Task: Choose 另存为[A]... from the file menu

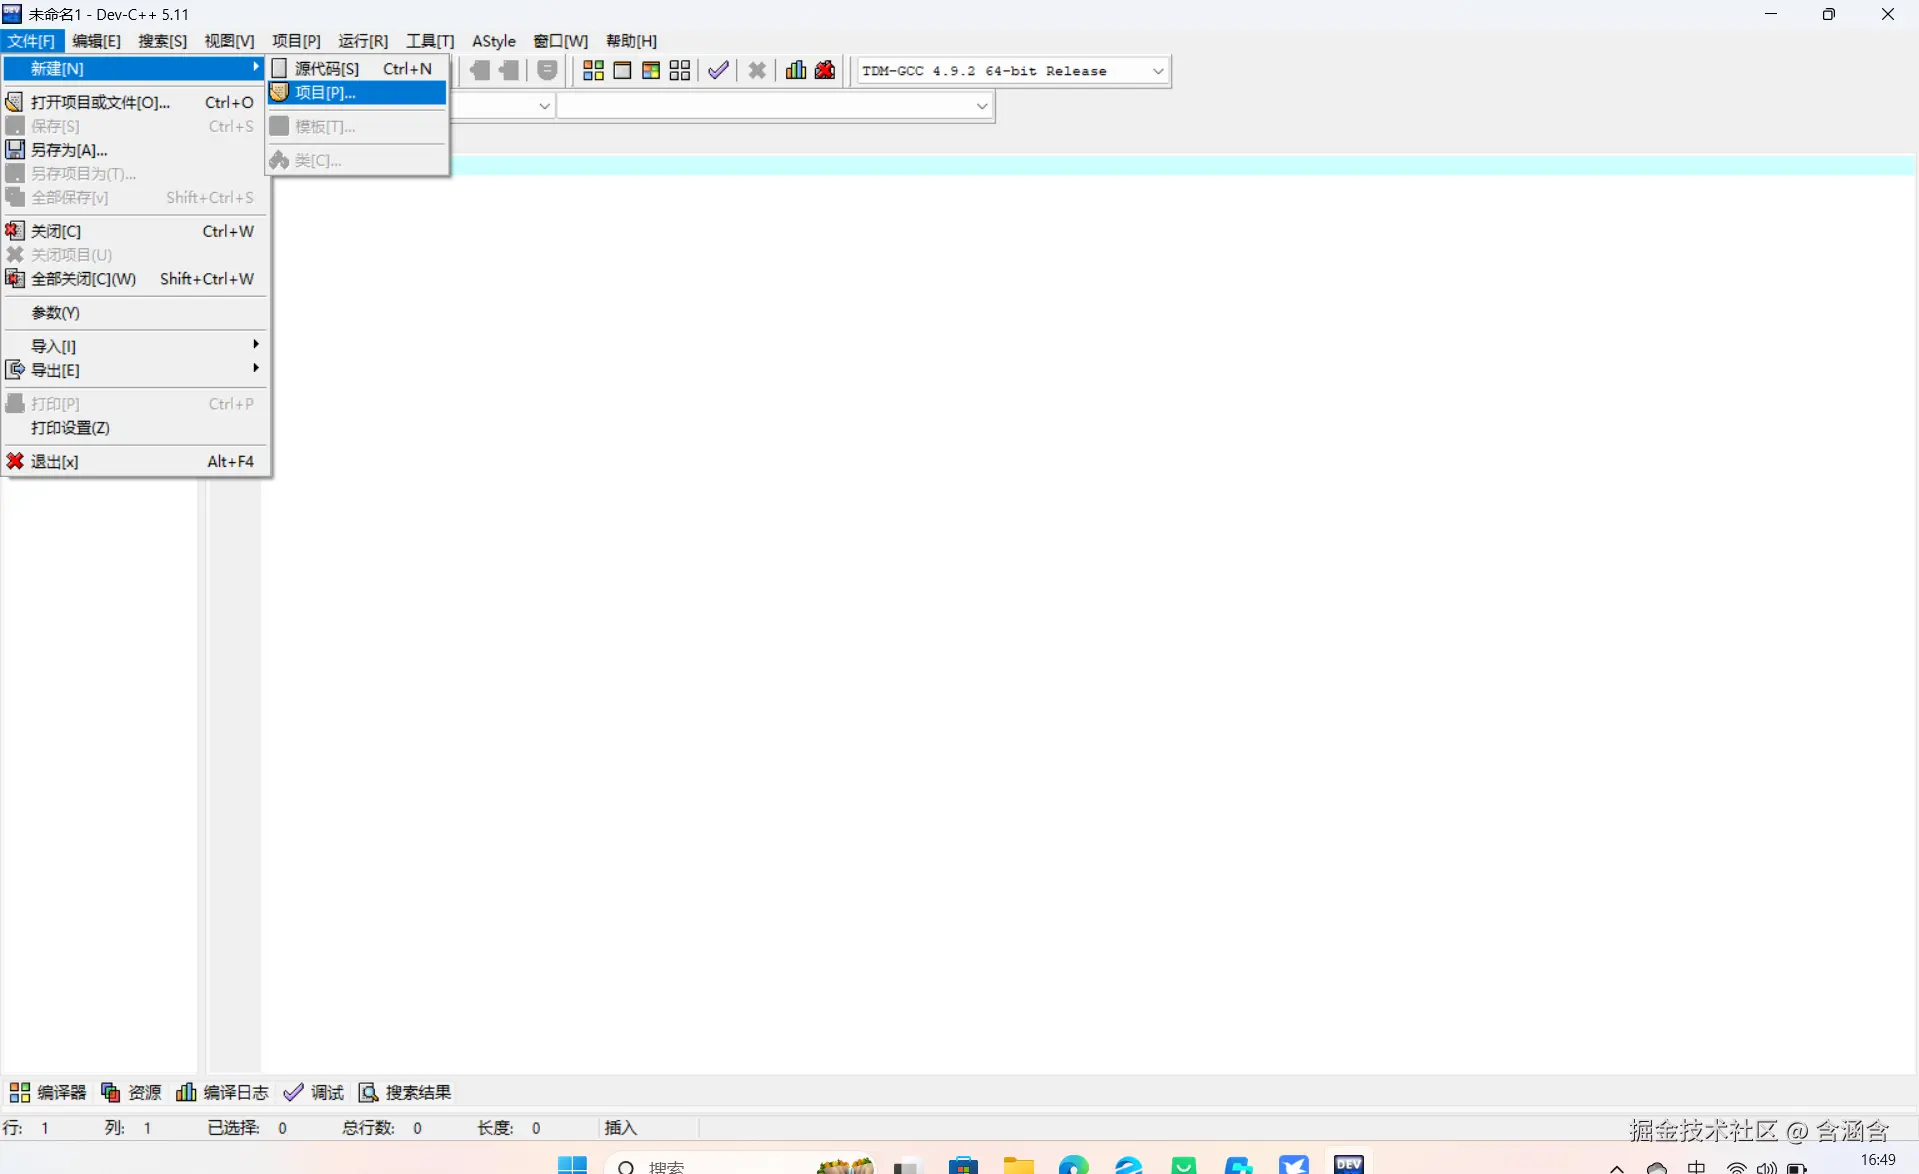Action: pos(135,150)
